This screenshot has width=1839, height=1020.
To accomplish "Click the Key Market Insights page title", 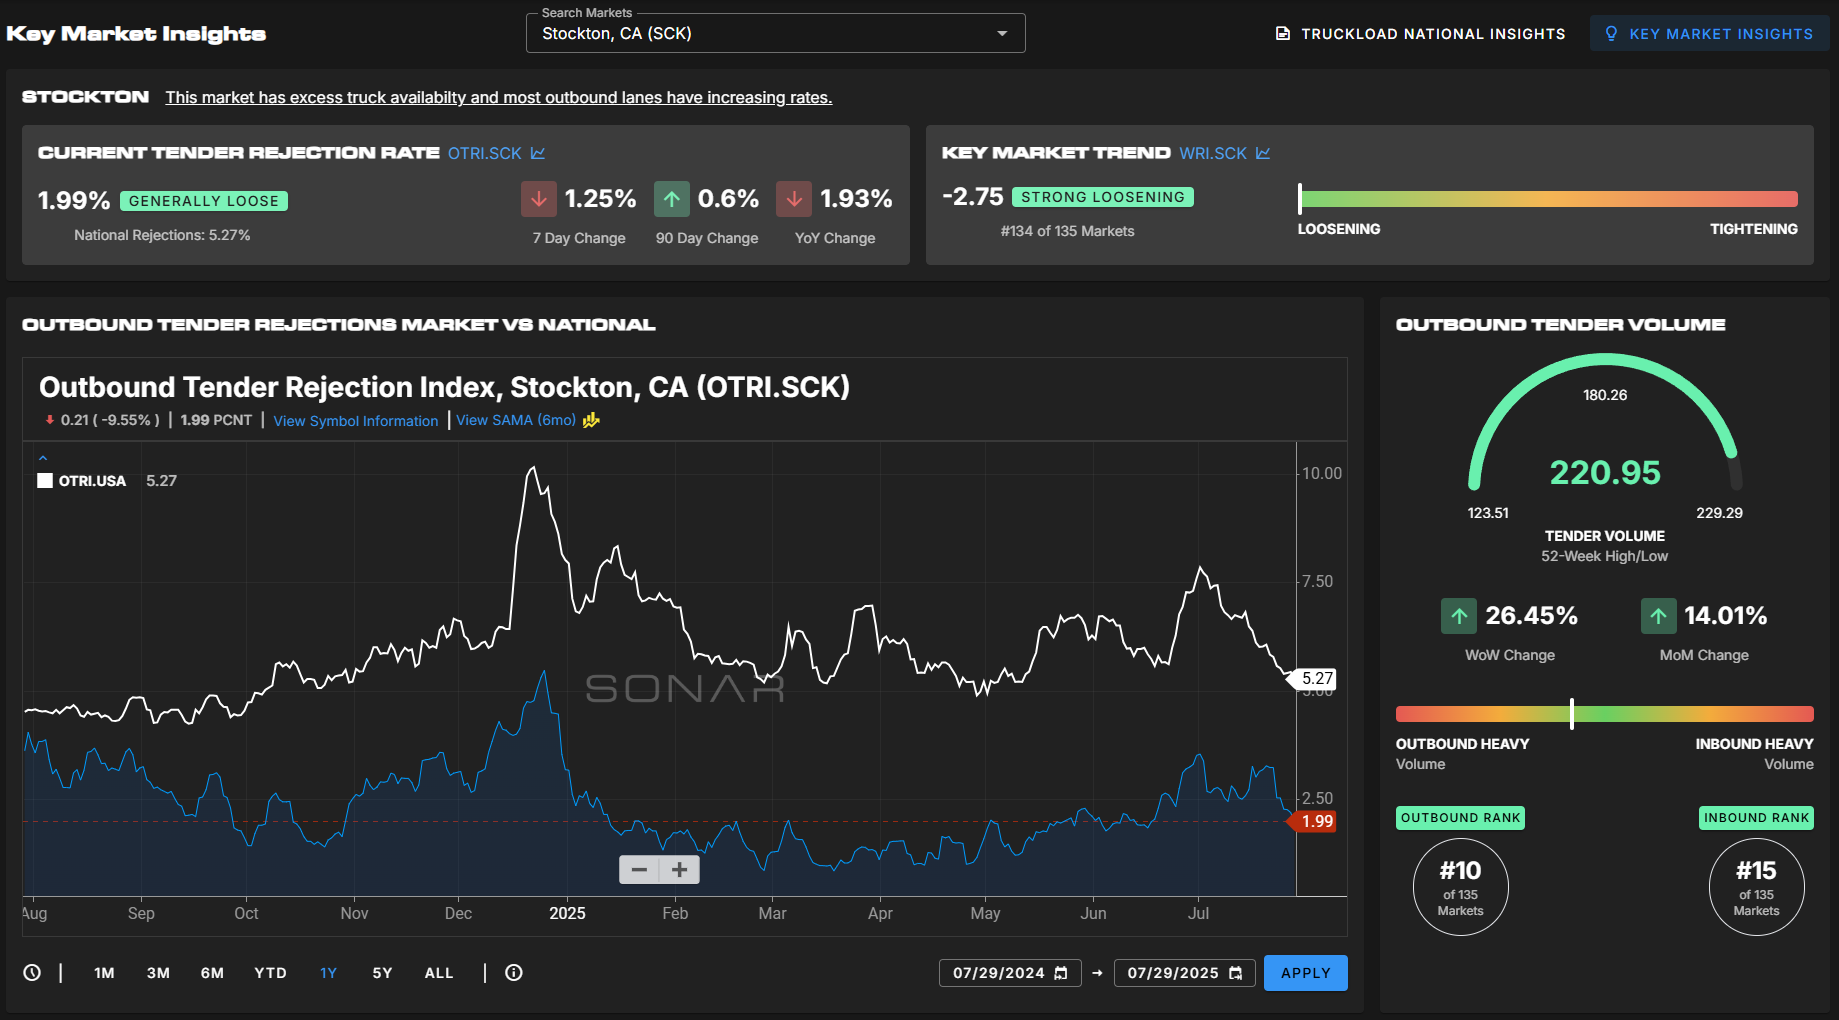I will (x=136, y=34).
